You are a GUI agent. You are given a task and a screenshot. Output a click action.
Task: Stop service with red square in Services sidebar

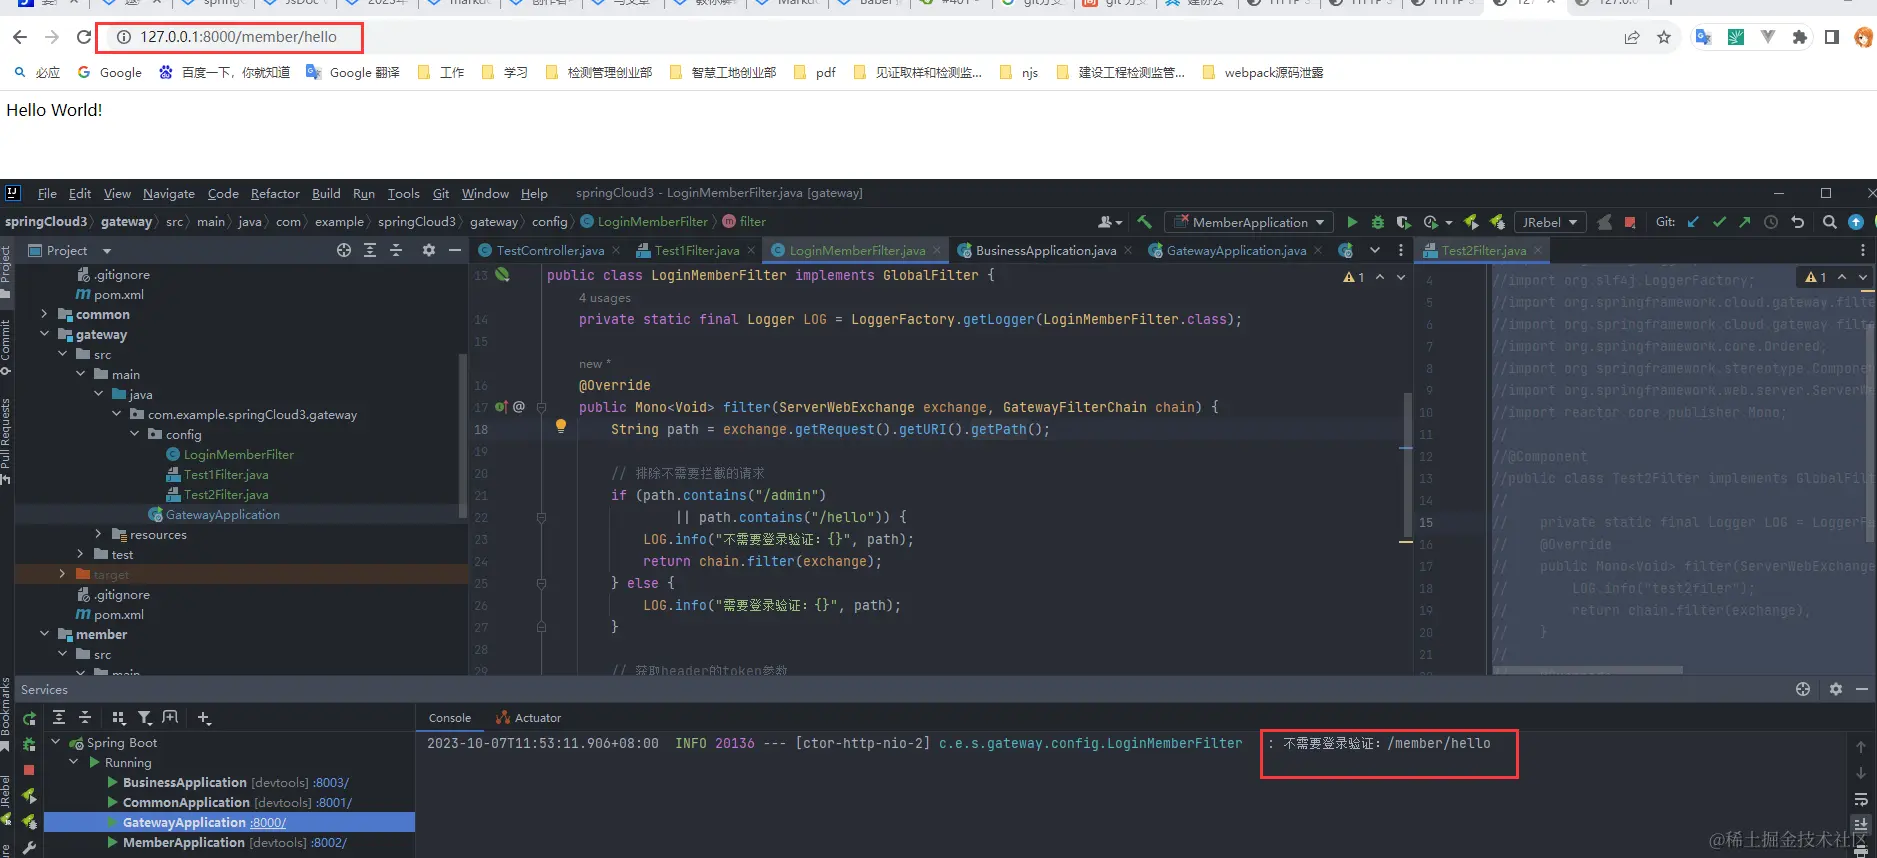[29, 770]
